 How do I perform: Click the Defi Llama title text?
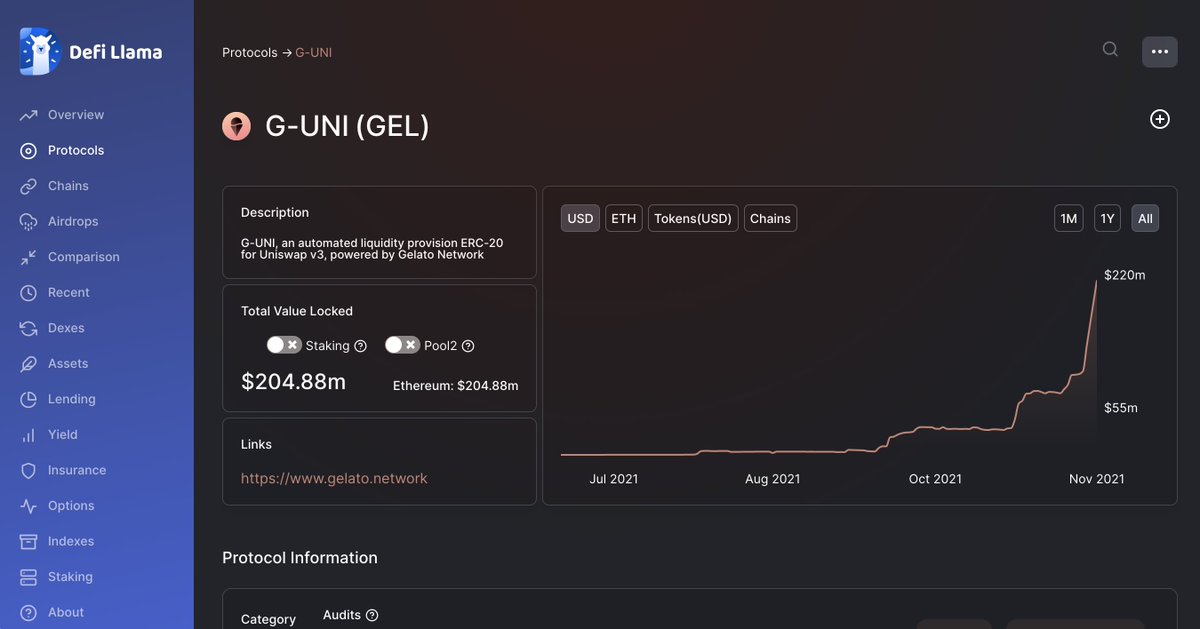tap(116, 52)
